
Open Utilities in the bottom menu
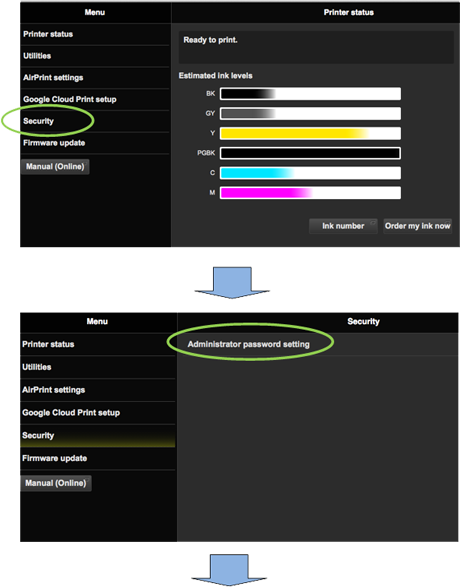pos(98,367)
